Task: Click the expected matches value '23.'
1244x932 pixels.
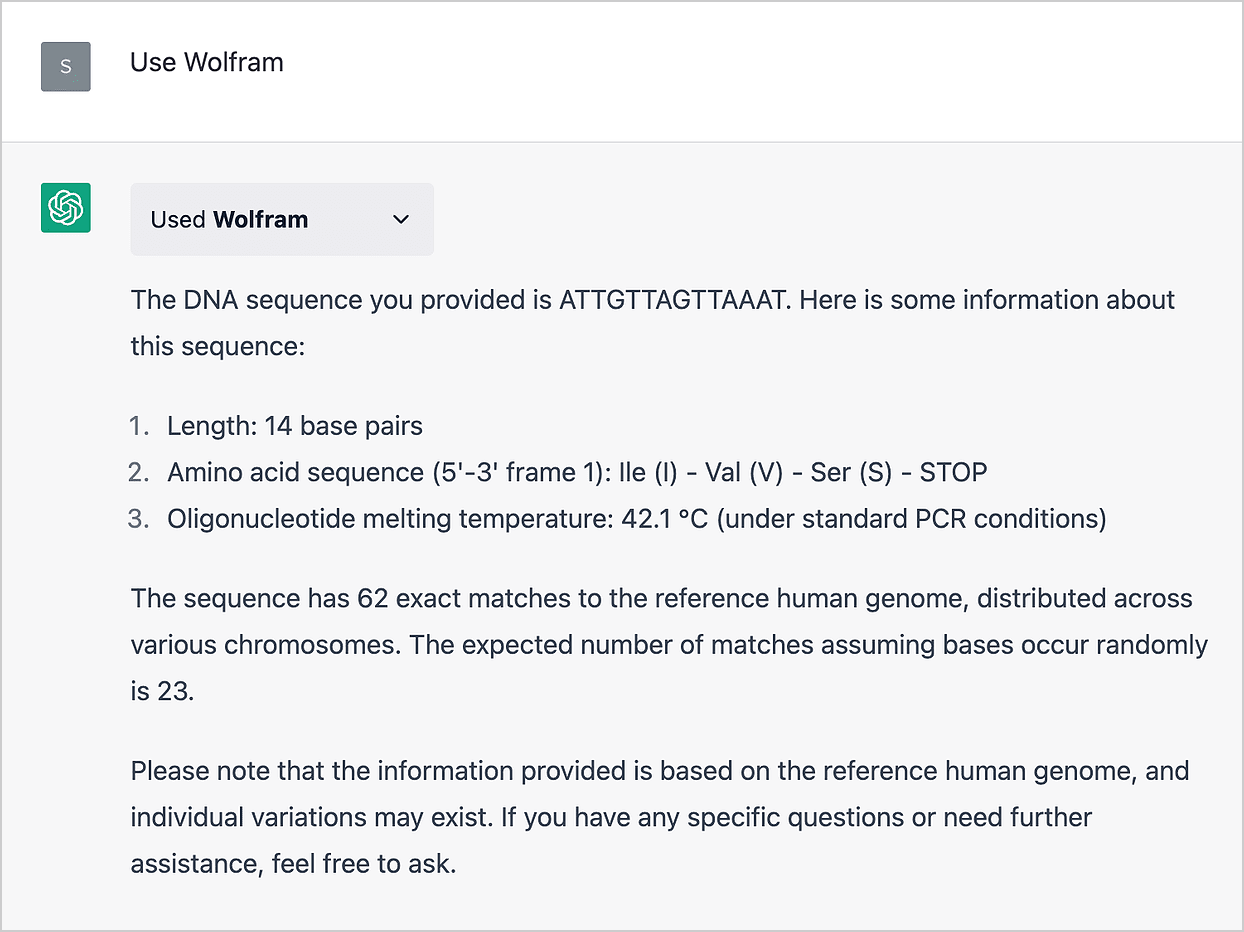Action: [x=175, y=691]
